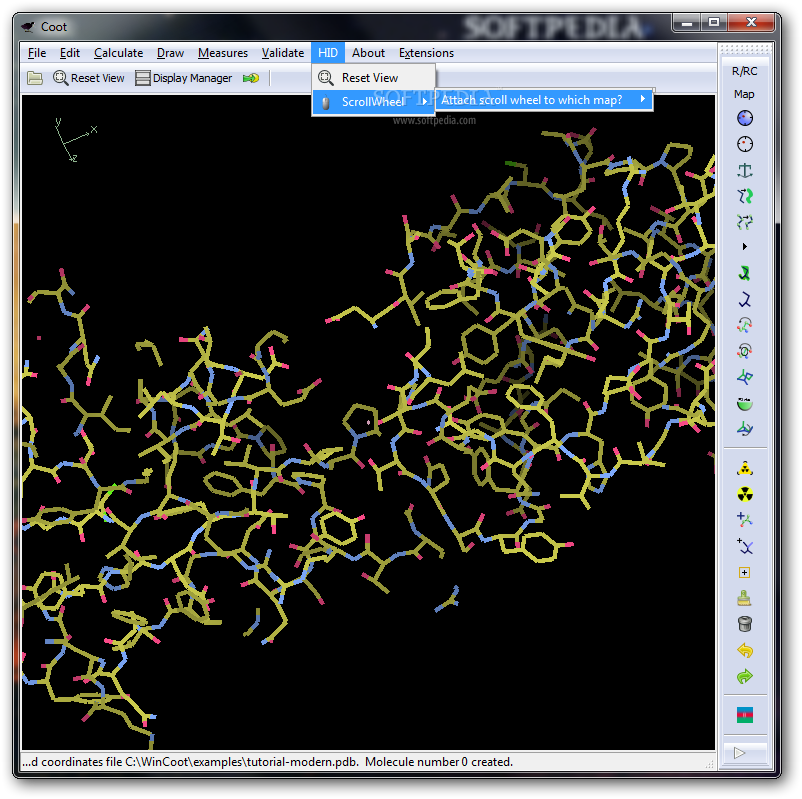The width and height of the screenshot is (802, 799).
Task: Click the Flip Peptide icon
Action: click(745, 377)
